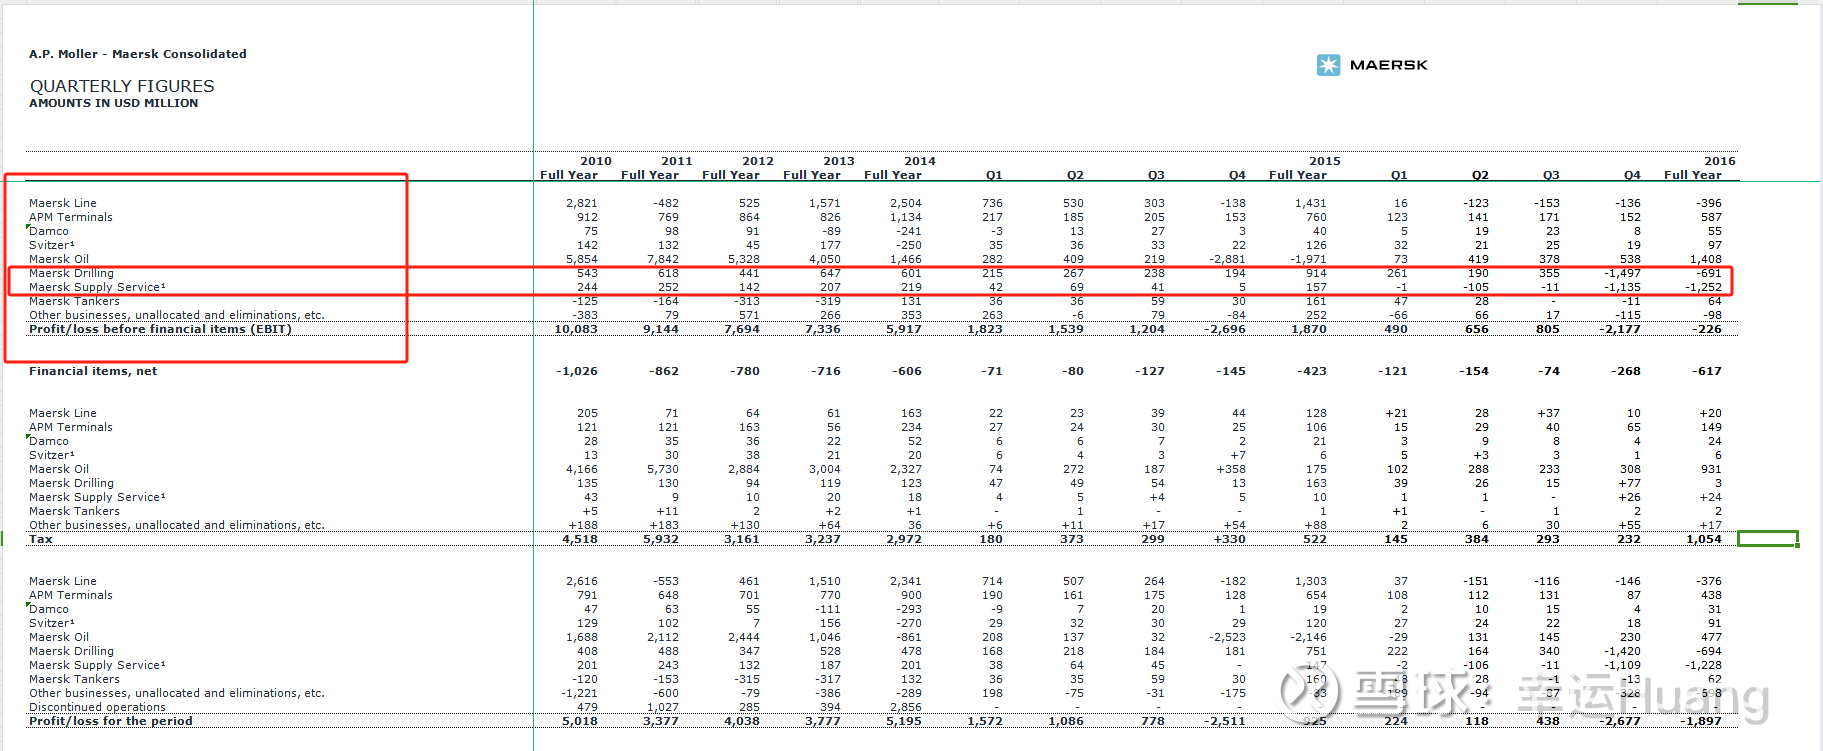Click the 2014 year column header
The height and width of the screenshot is (751, 1823).
[x=919, y=161]
